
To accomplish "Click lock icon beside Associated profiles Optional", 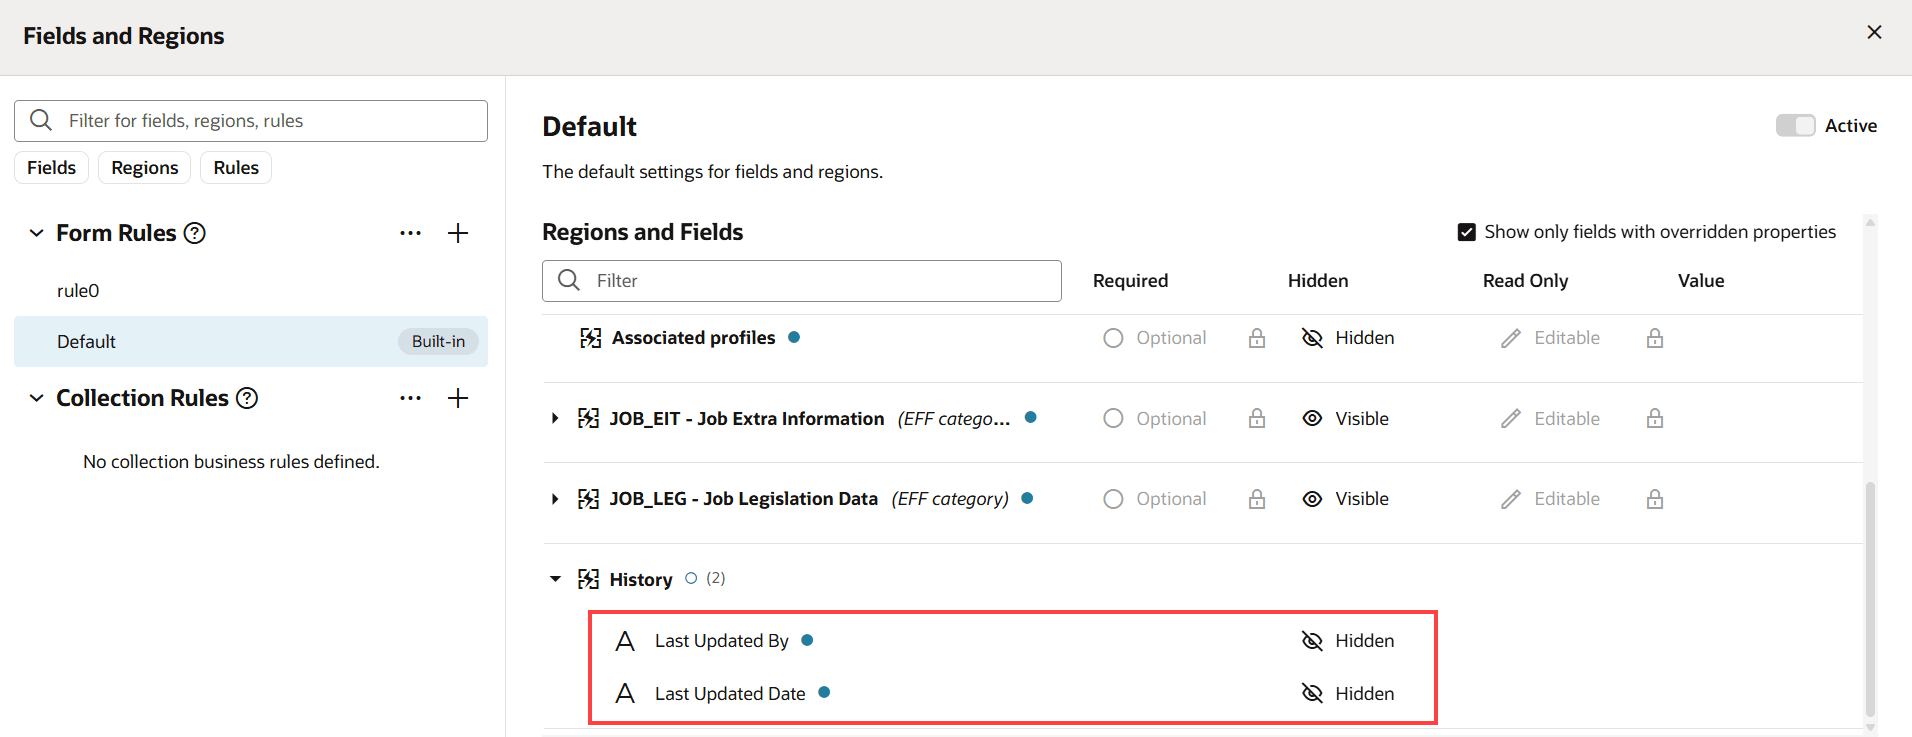I will 1257,338.
